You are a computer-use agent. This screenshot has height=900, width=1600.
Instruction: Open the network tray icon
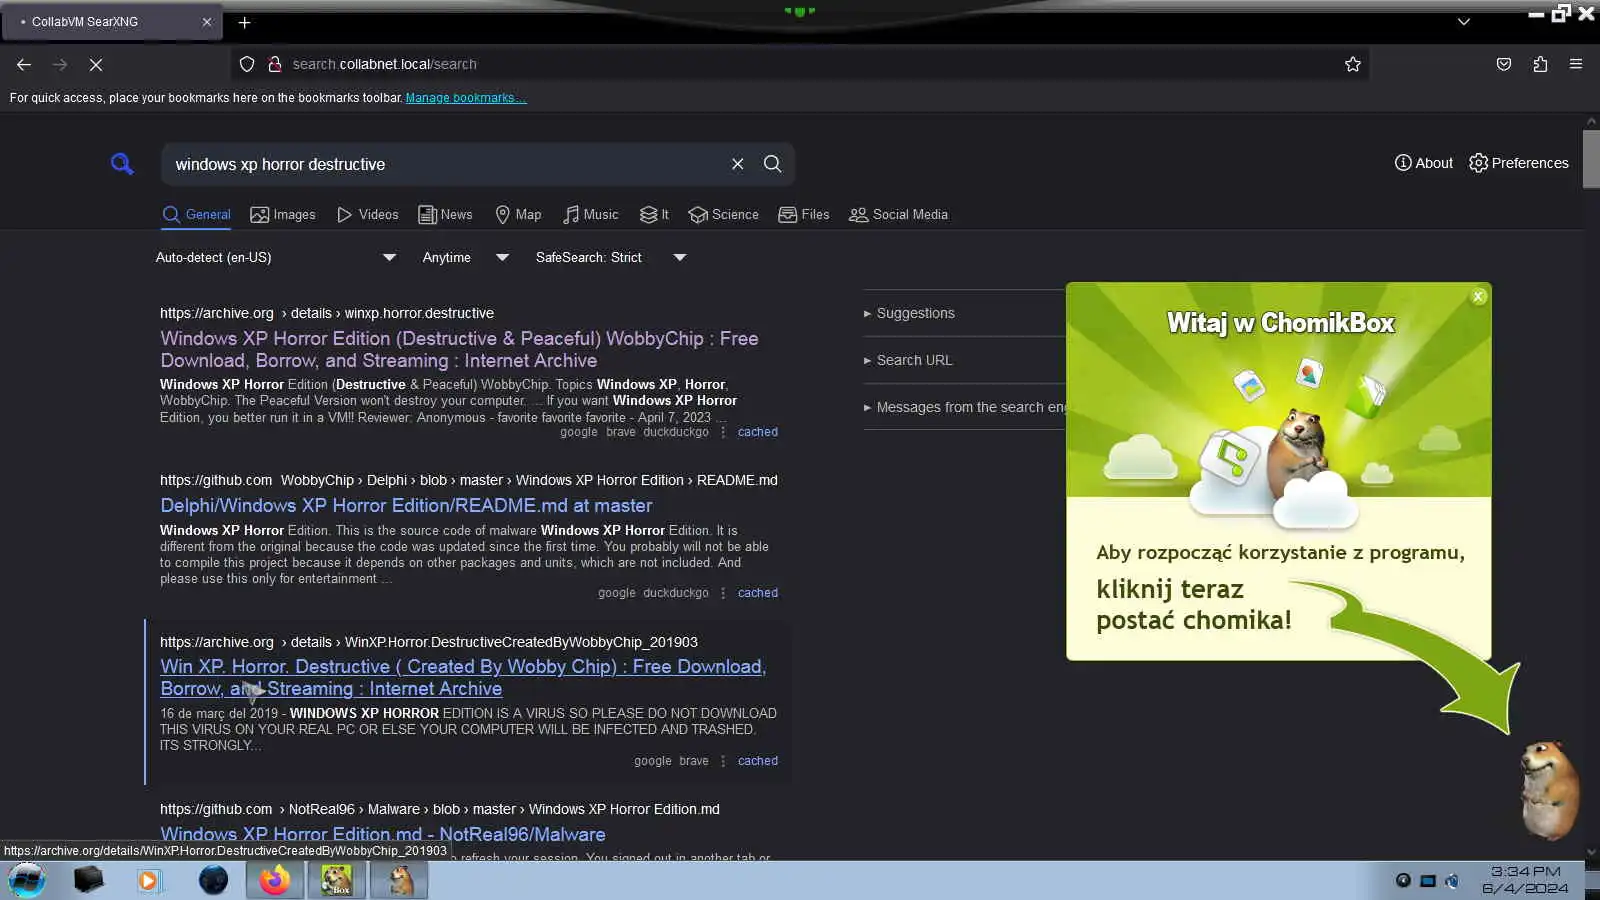1428,881
